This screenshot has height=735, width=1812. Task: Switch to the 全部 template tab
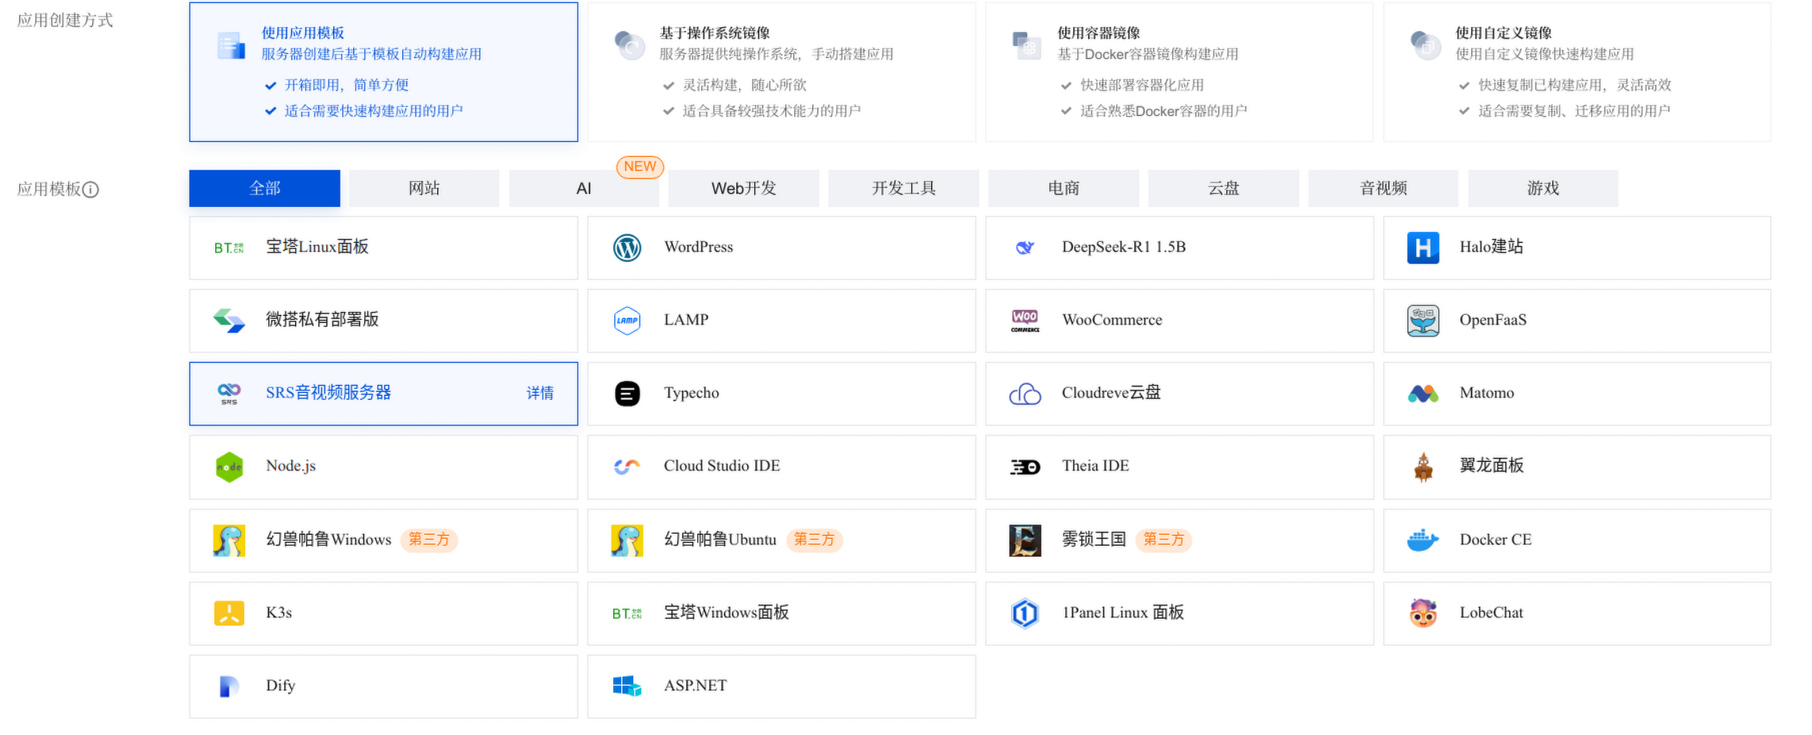pyautogui.click(x=265, y=188)
